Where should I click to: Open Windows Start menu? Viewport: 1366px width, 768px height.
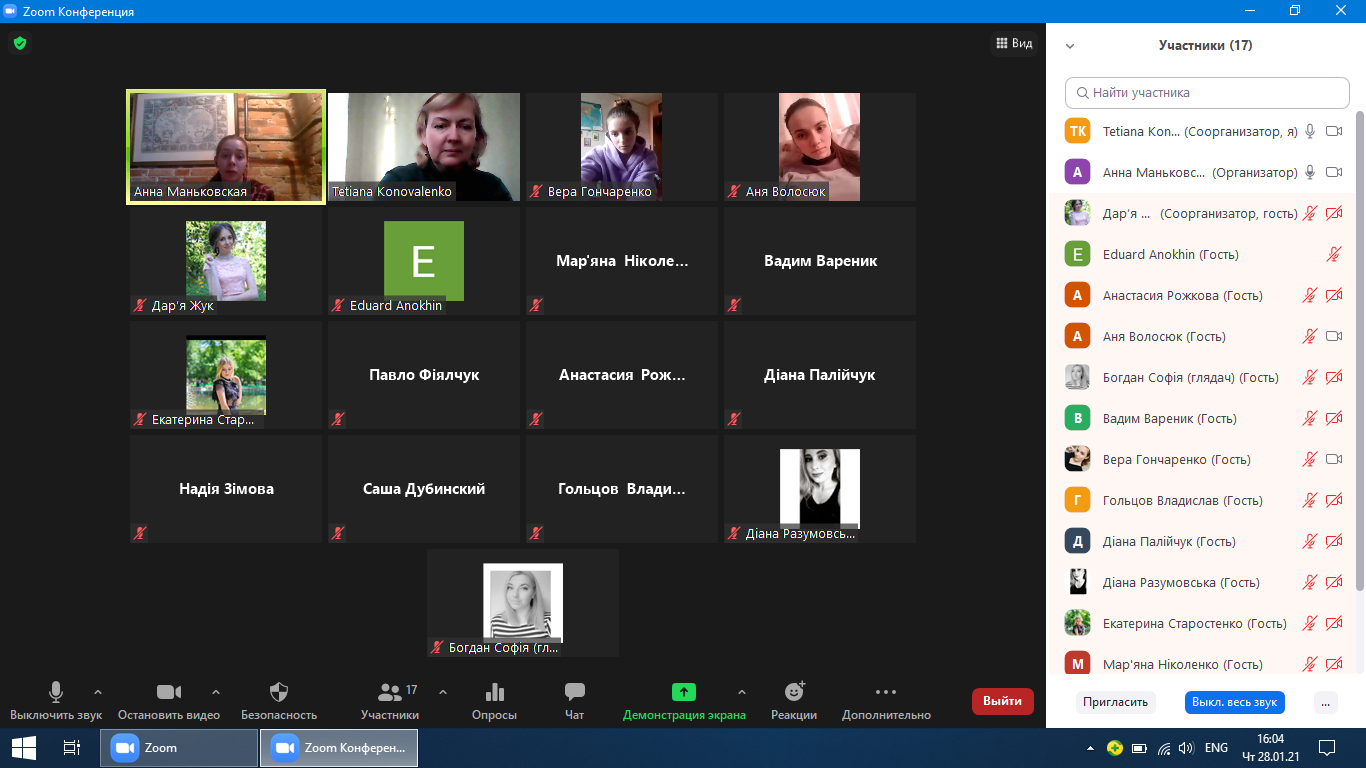(23, 748)
